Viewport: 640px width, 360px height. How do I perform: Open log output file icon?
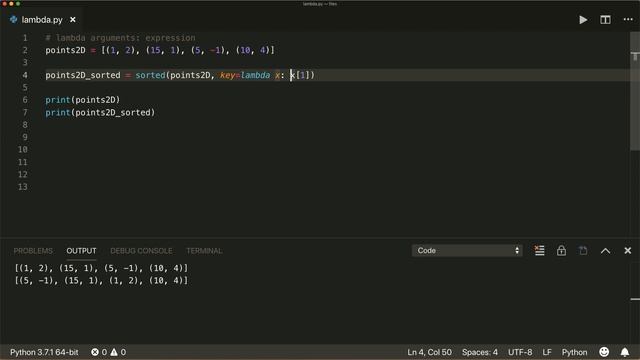[x=583, y=250]
